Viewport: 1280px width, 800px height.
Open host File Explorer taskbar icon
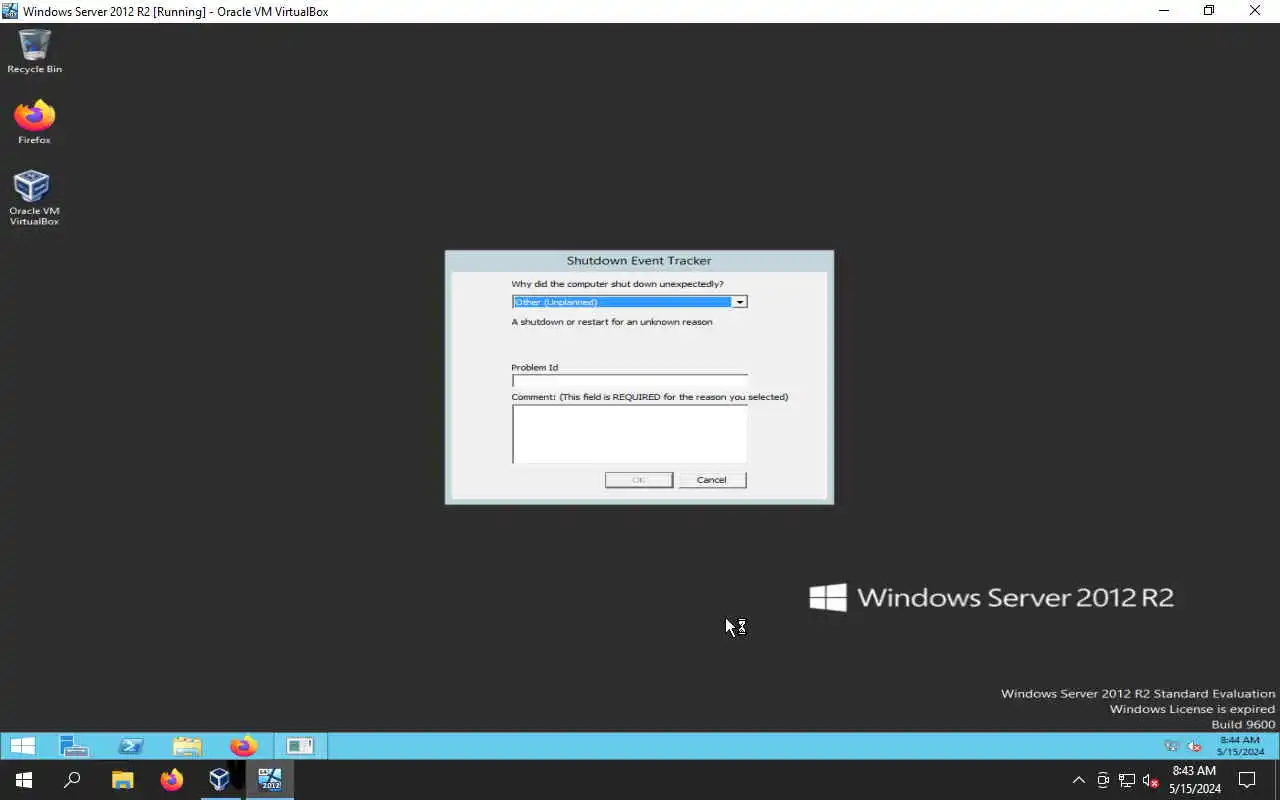click(x=122, y=780)
